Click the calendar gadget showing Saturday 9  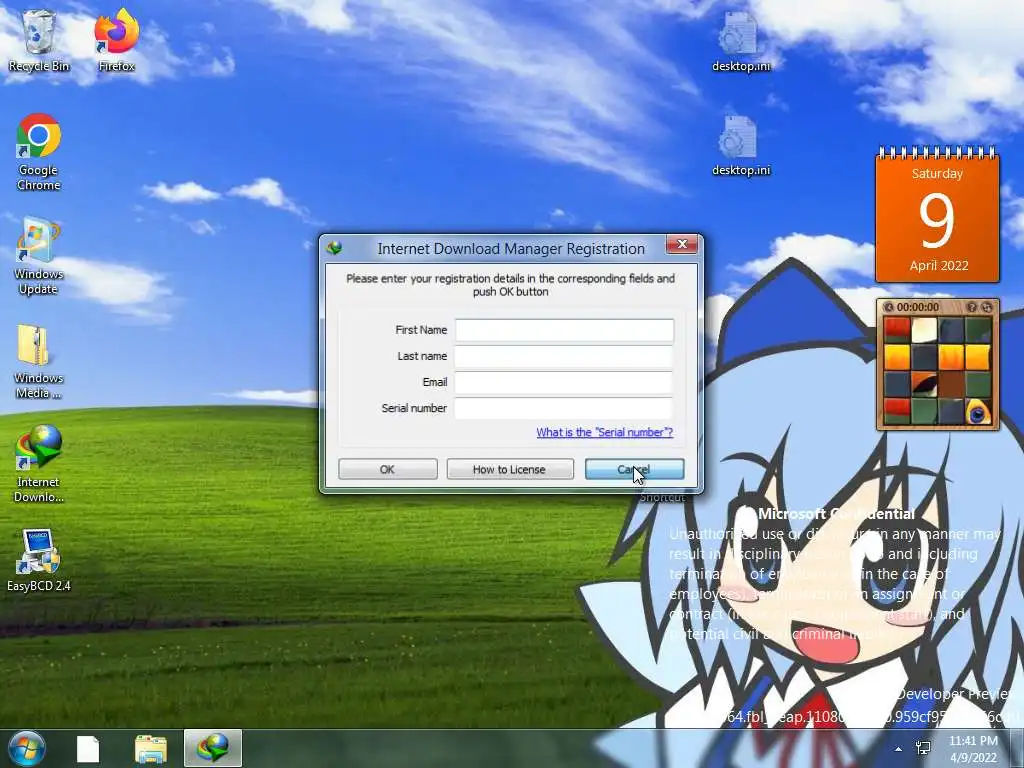tap(937, 214)
